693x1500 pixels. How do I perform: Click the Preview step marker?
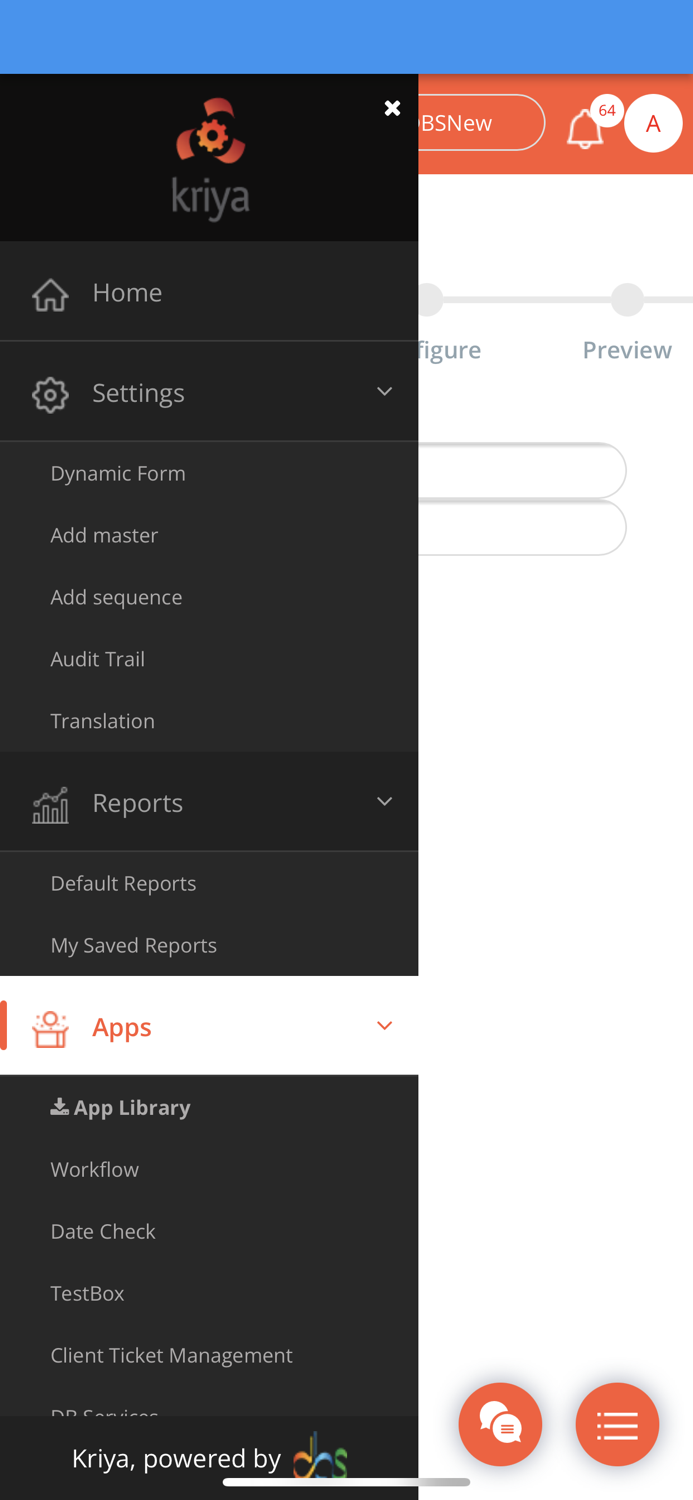pos(628,299)
